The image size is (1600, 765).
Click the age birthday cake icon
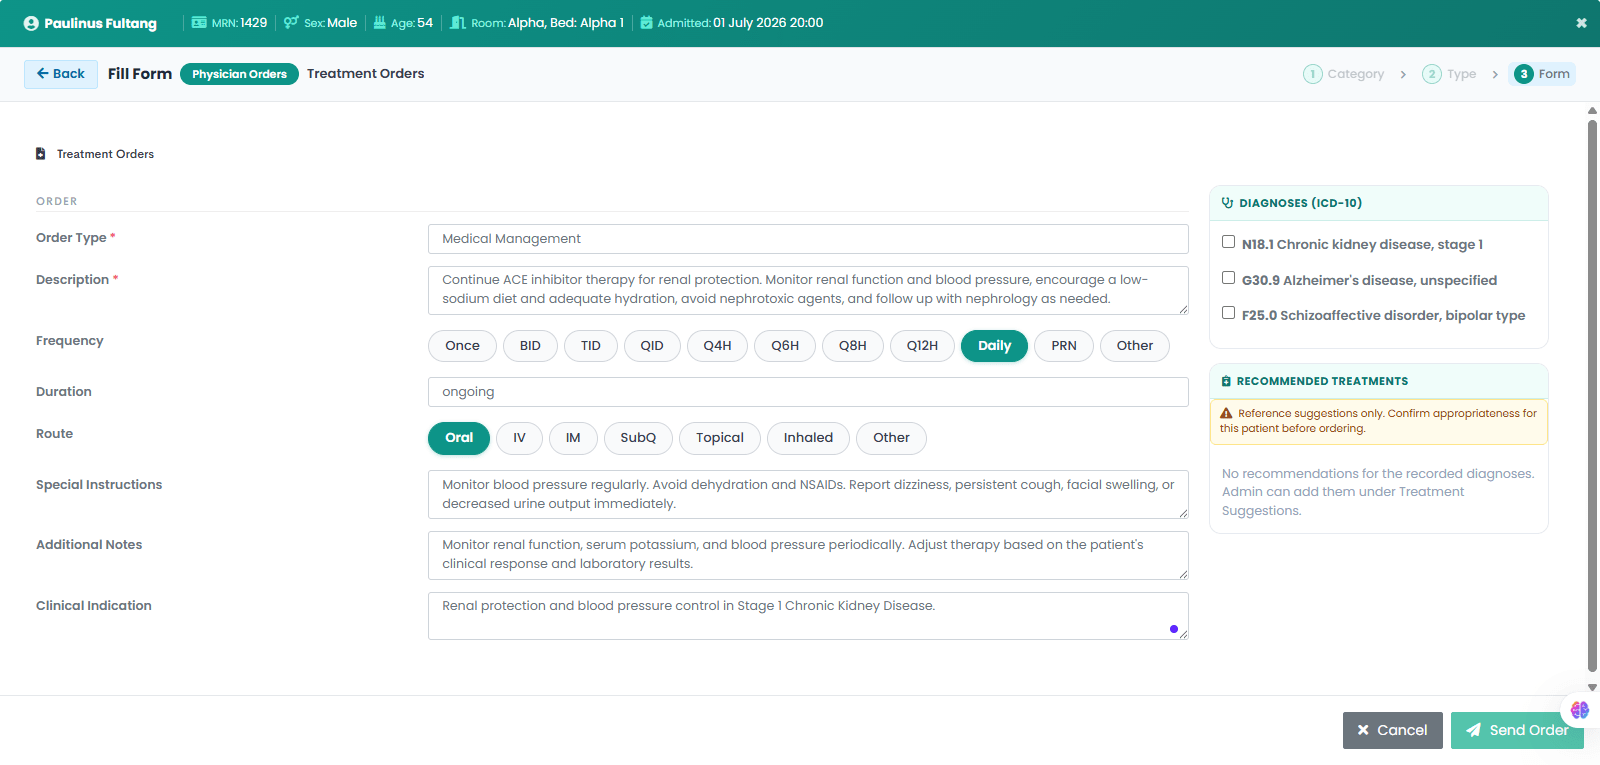(x=380, y=22)
